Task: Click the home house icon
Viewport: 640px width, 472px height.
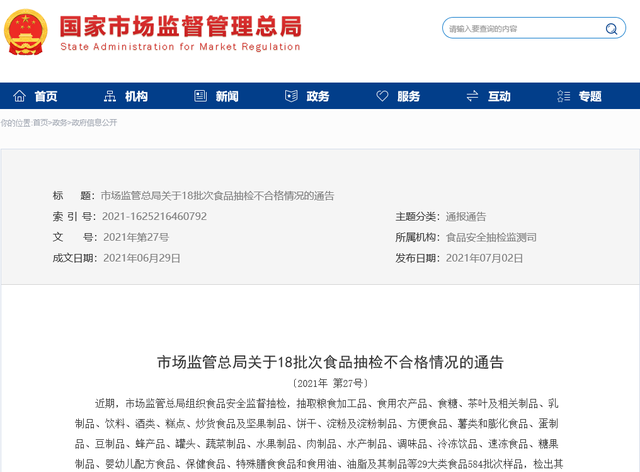Action: click(20, 96)
